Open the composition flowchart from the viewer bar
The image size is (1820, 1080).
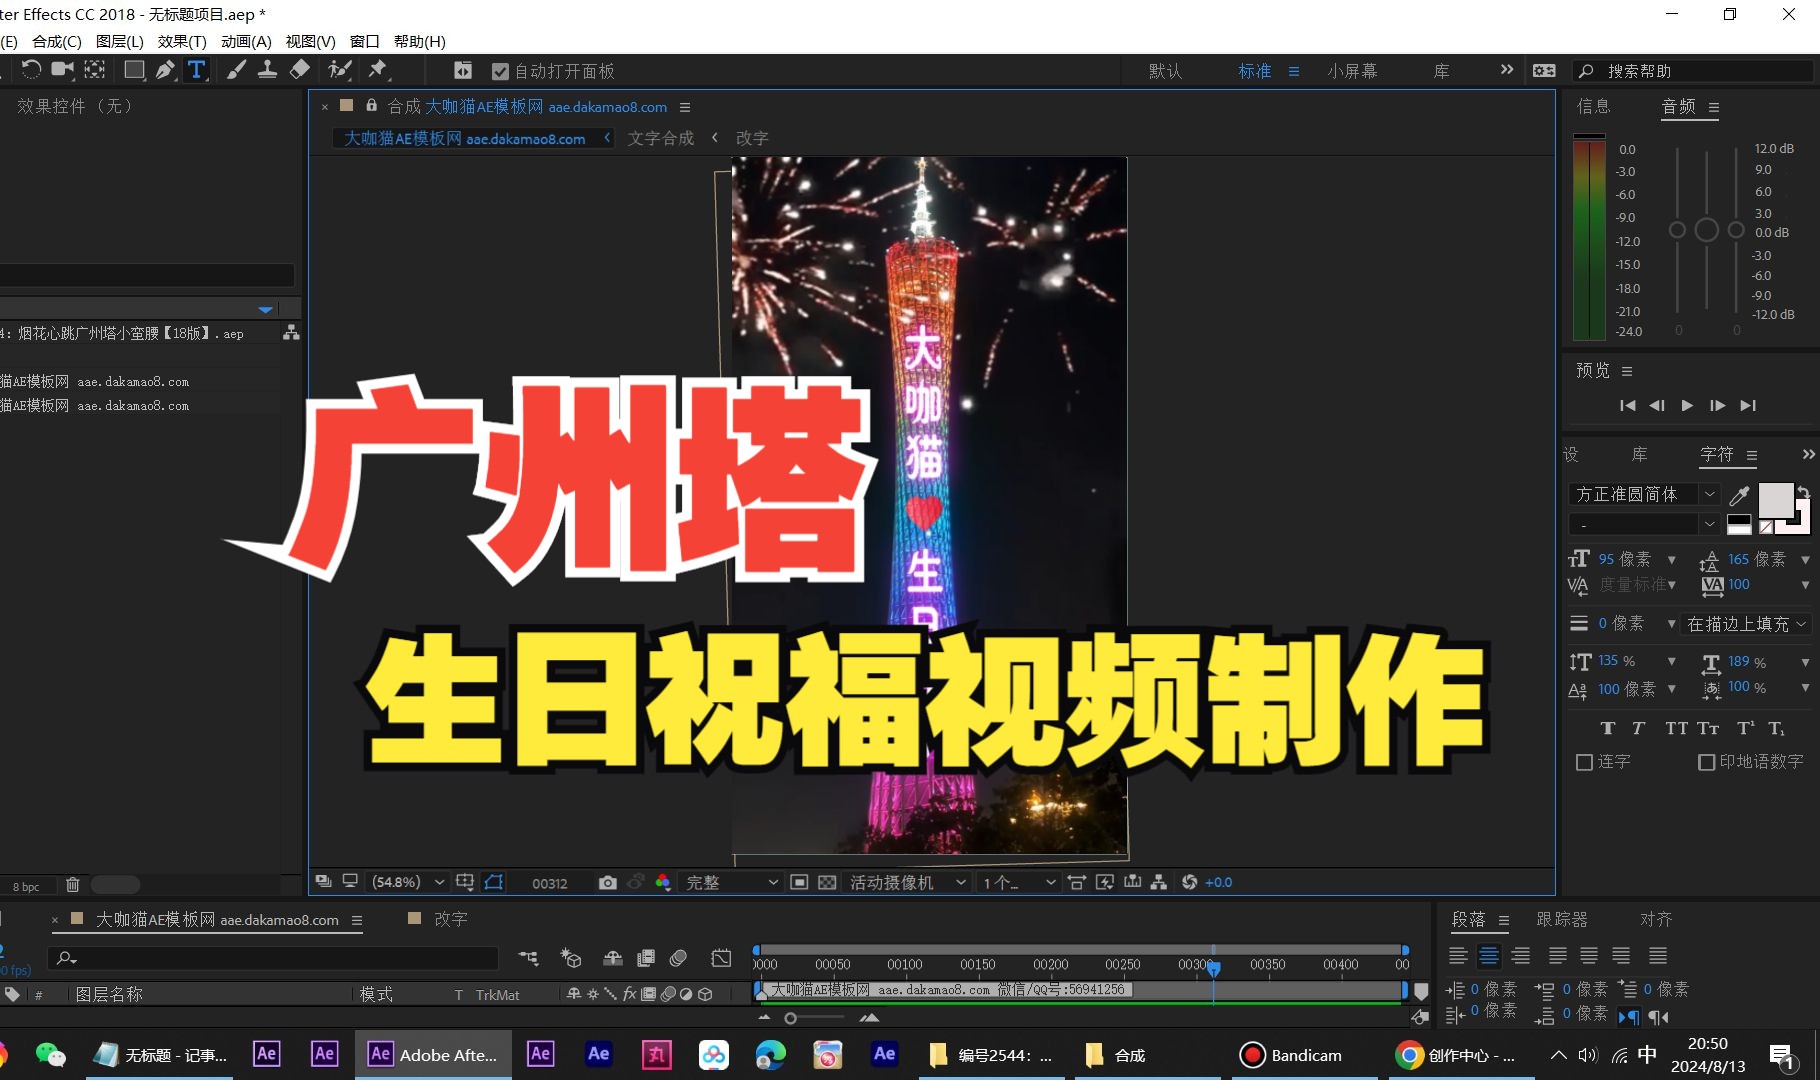[1159, 882]
